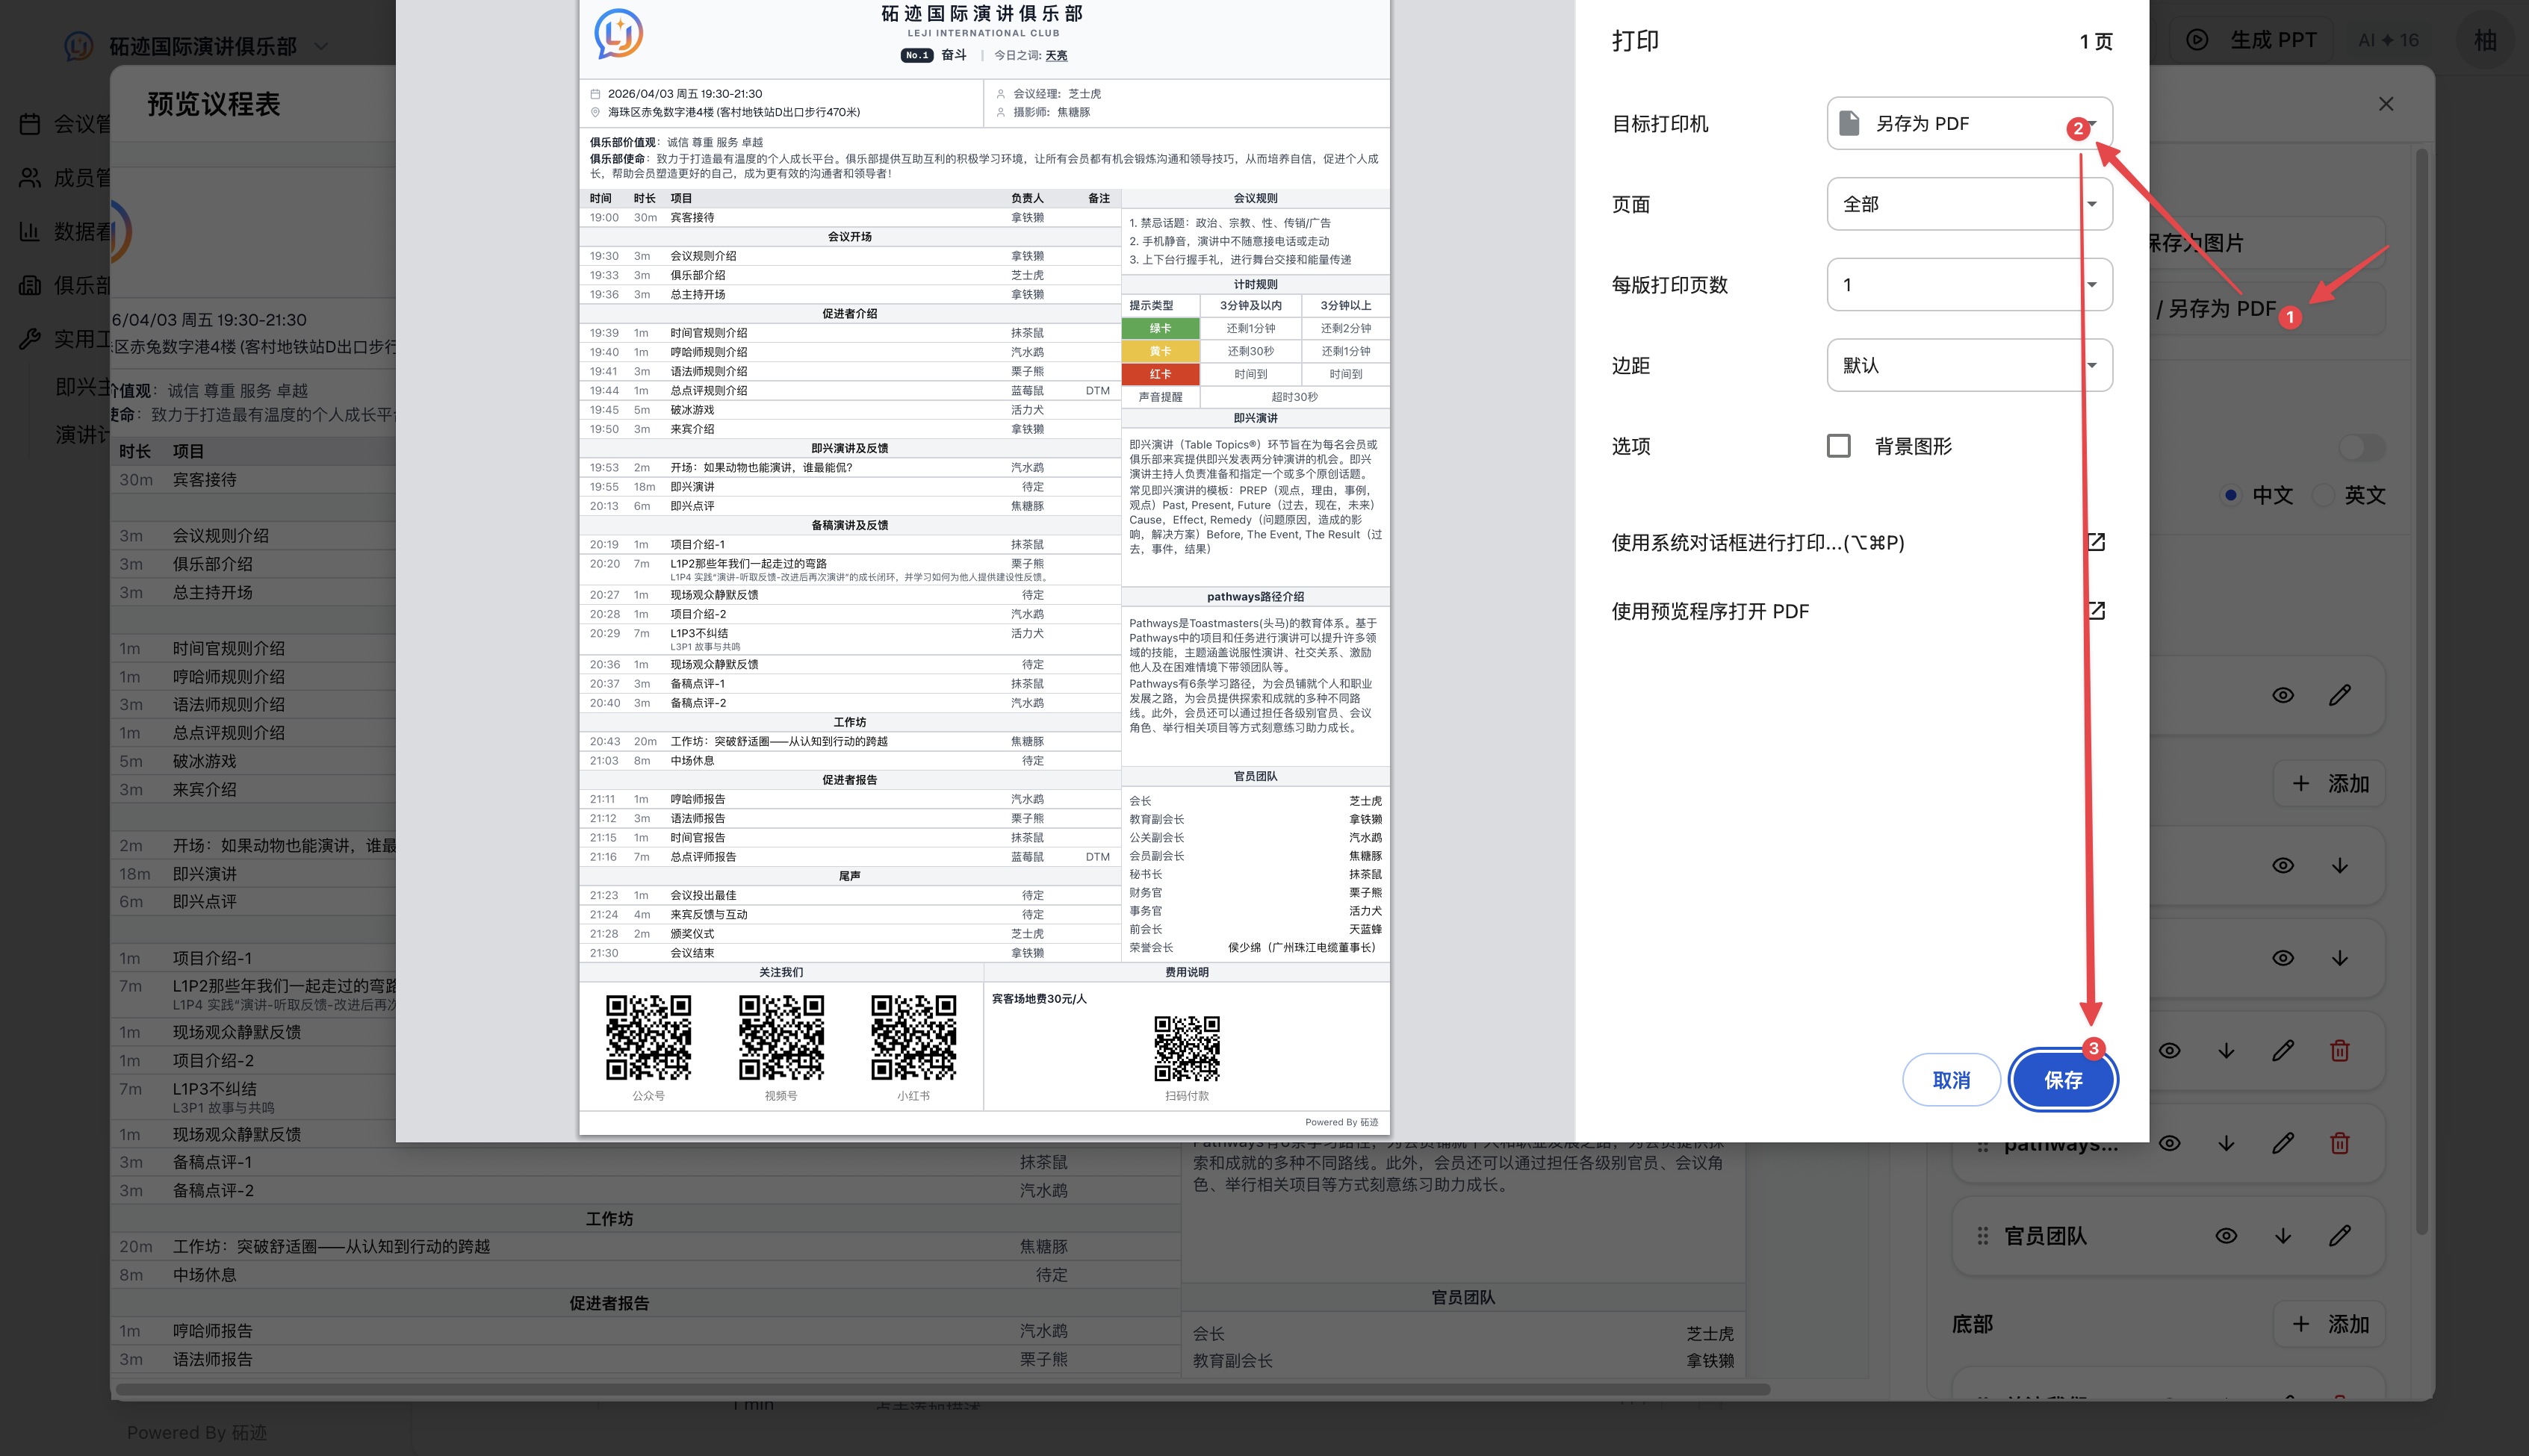Open the 柚 user avatar

coord(2485,40)
